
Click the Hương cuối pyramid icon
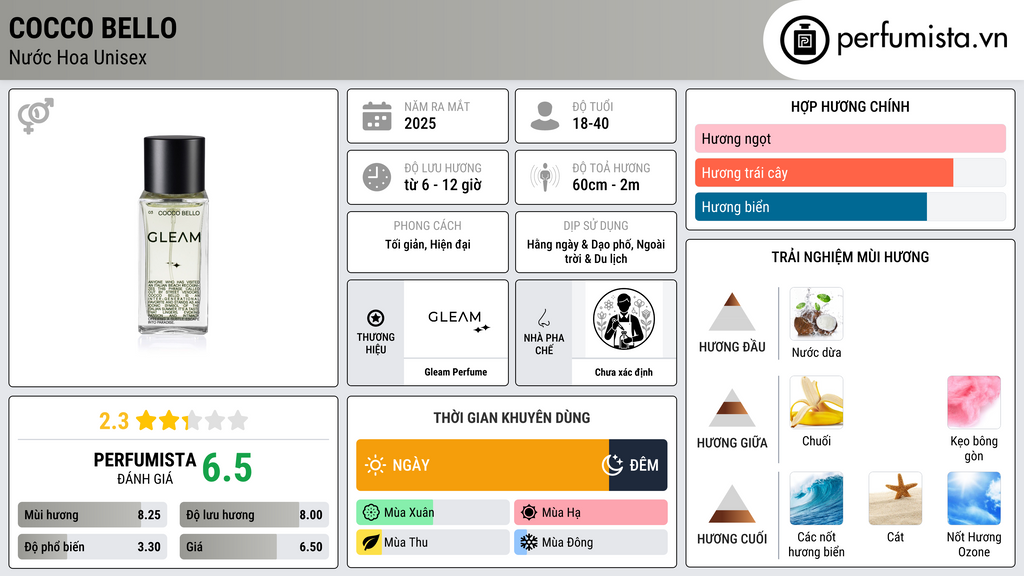(x=732, y=504)
